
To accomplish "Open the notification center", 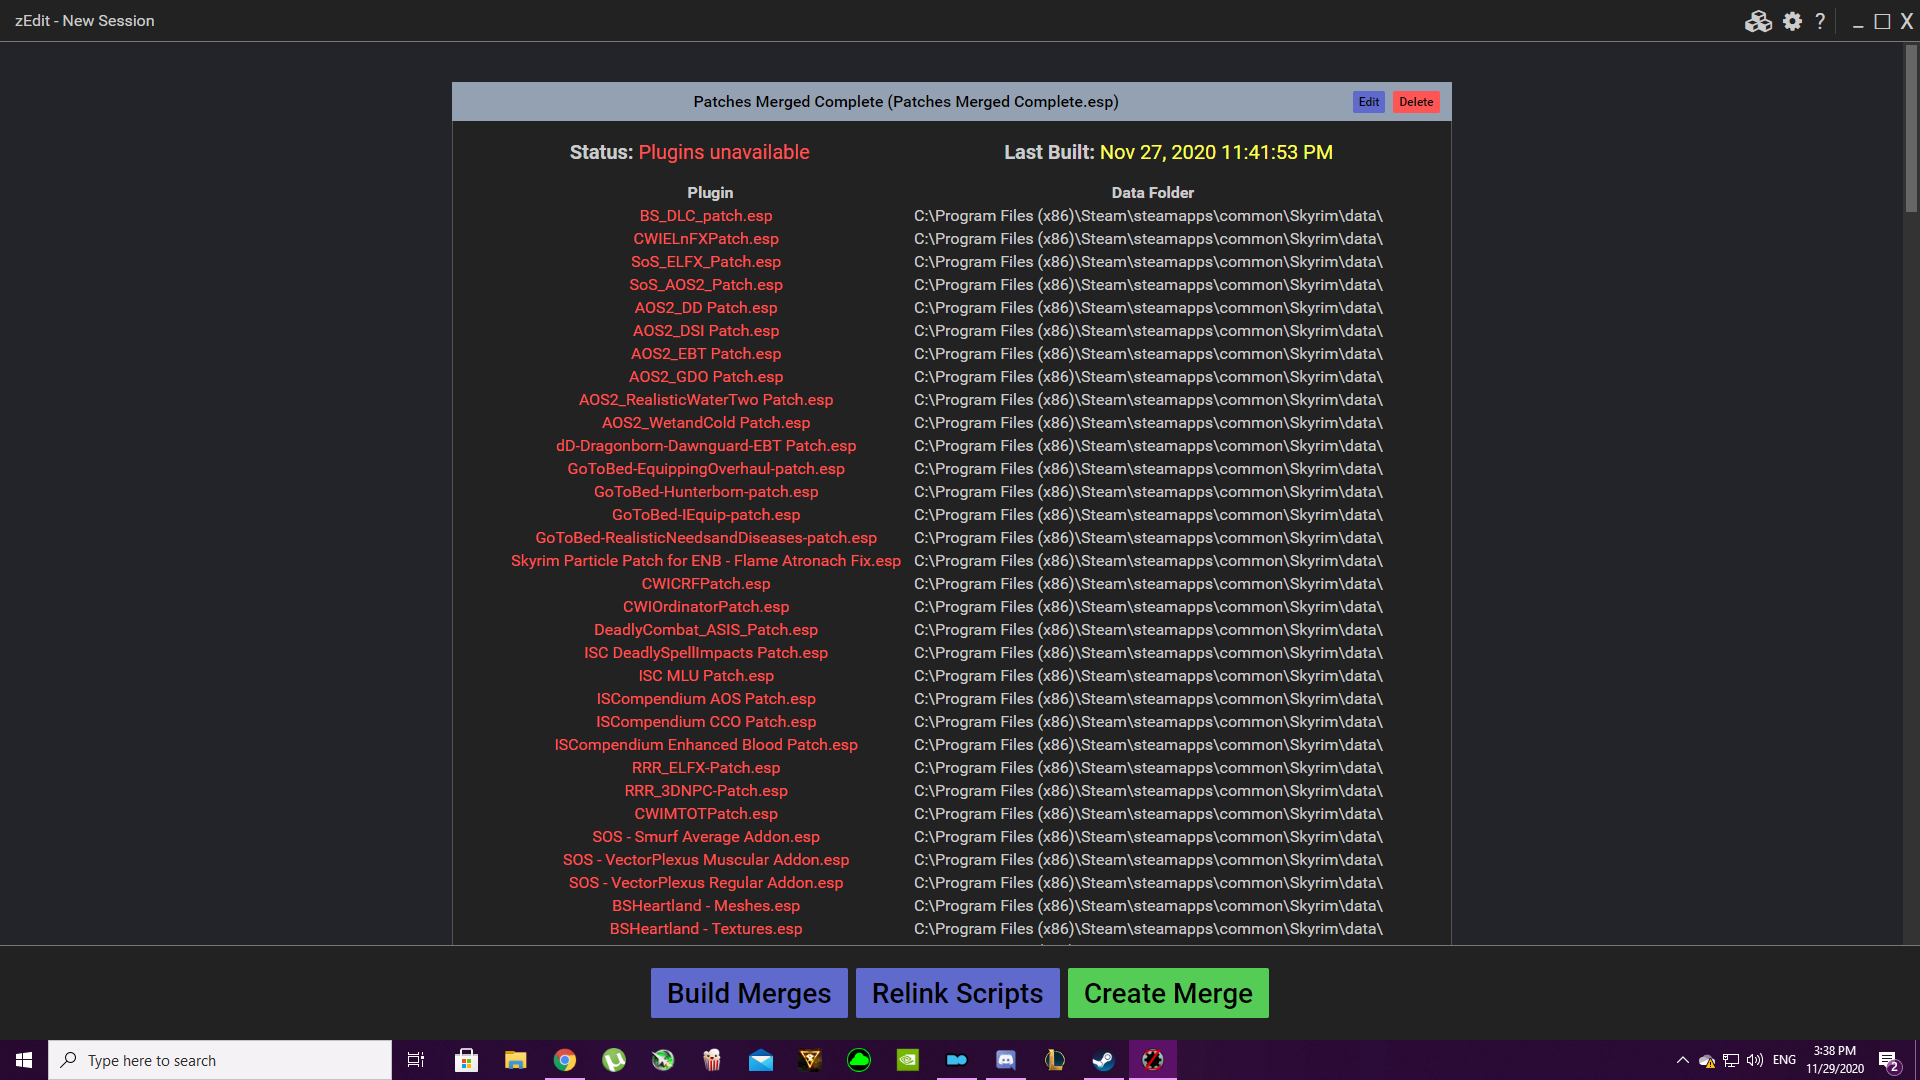I will point(1888,1060).
